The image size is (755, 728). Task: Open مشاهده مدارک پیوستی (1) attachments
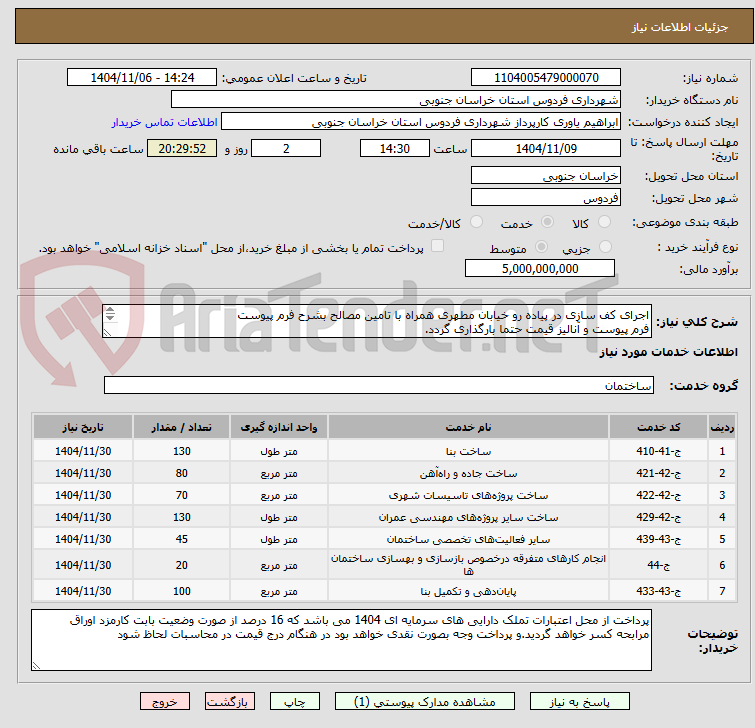424,702
